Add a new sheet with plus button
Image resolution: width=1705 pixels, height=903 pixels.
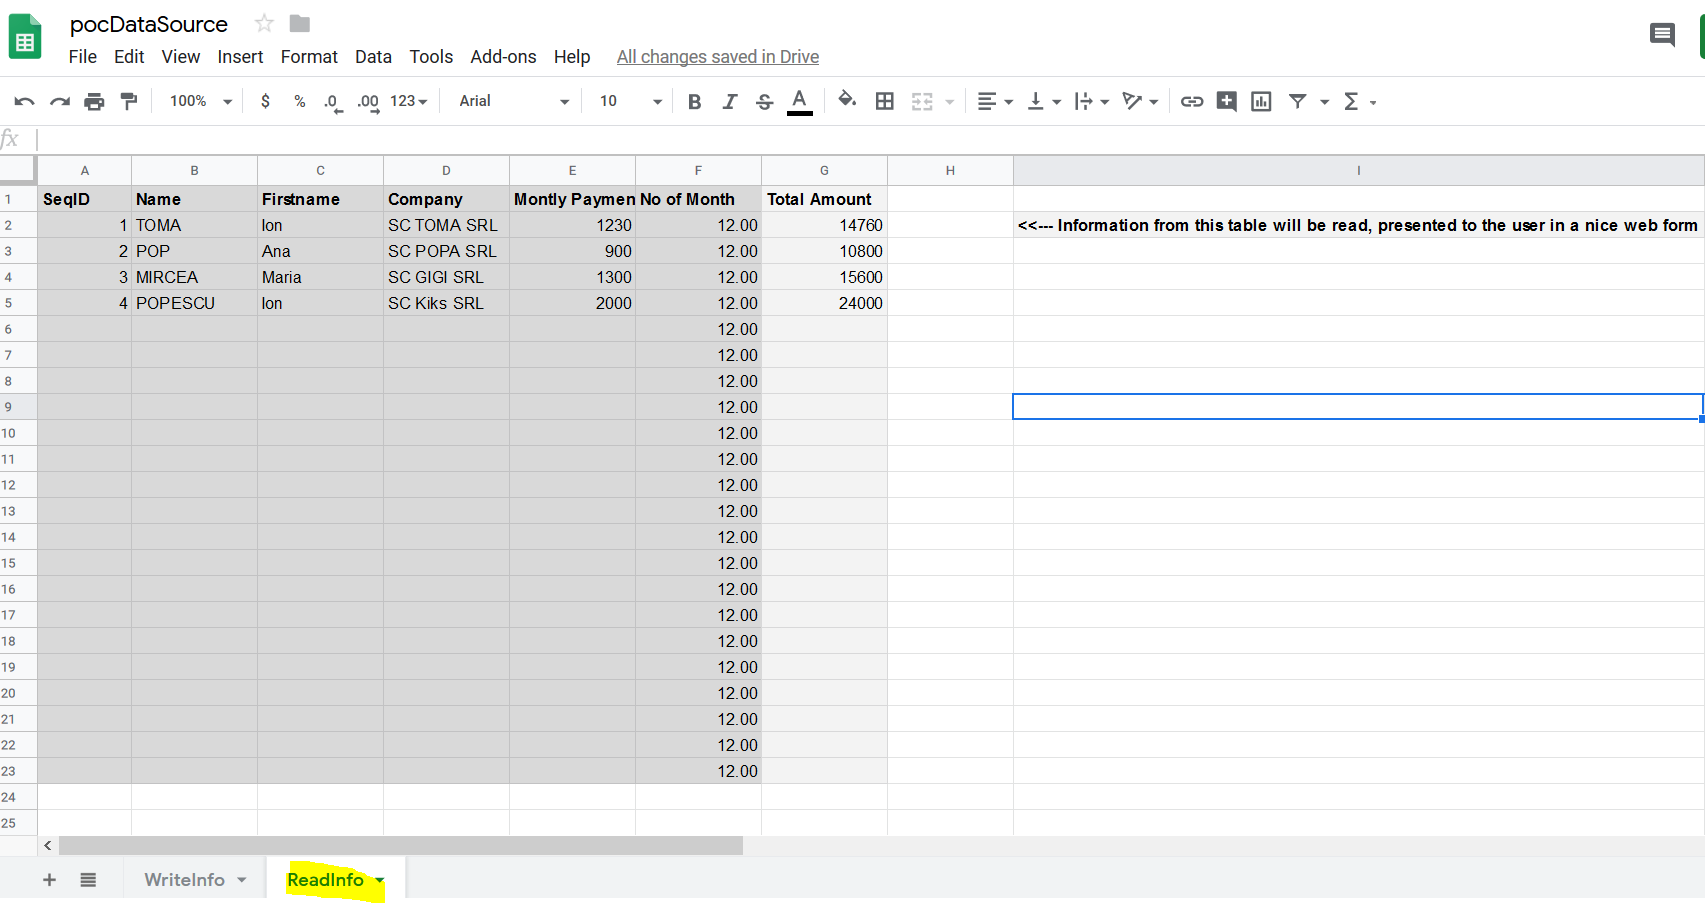pos(49,880)
